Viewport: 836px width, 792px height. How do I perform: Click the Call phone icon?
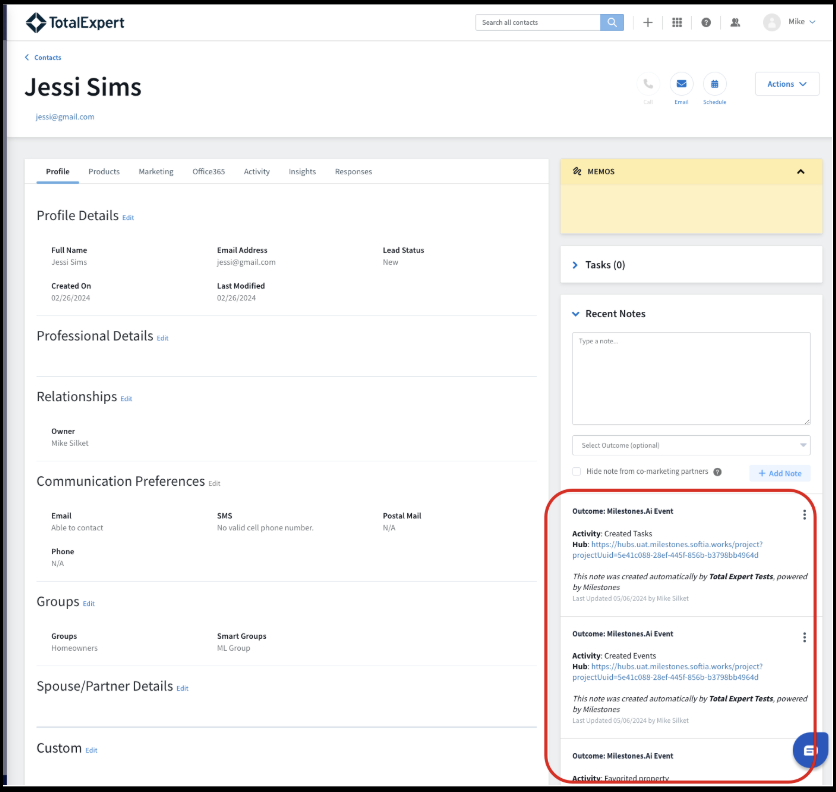[x=648, y=84]
